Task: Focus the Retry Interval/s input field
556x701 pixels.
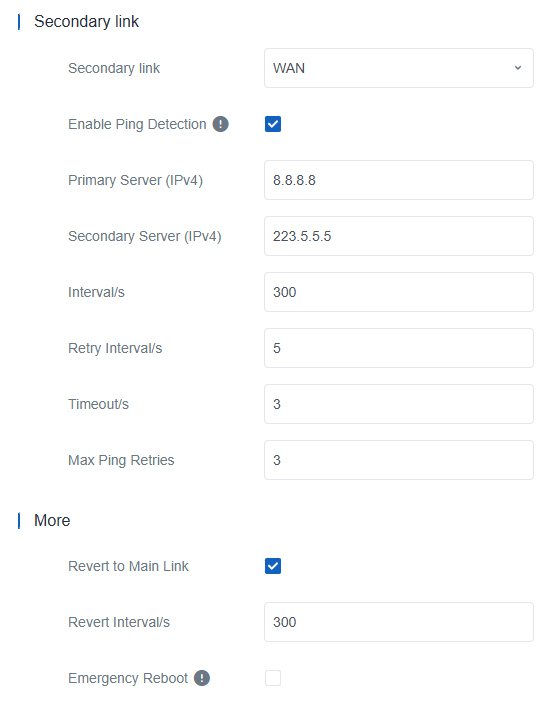Action: [399, 348]
